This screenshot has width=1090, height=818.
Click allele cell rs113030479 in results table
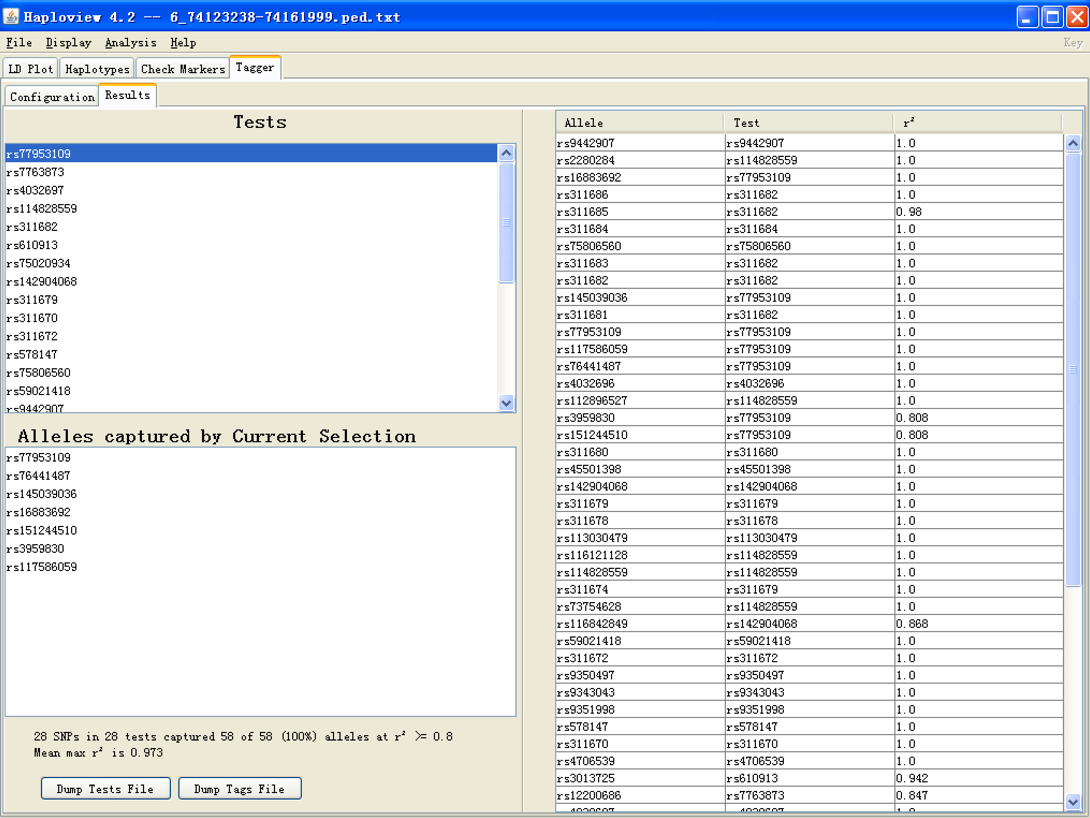click(640, 538)
